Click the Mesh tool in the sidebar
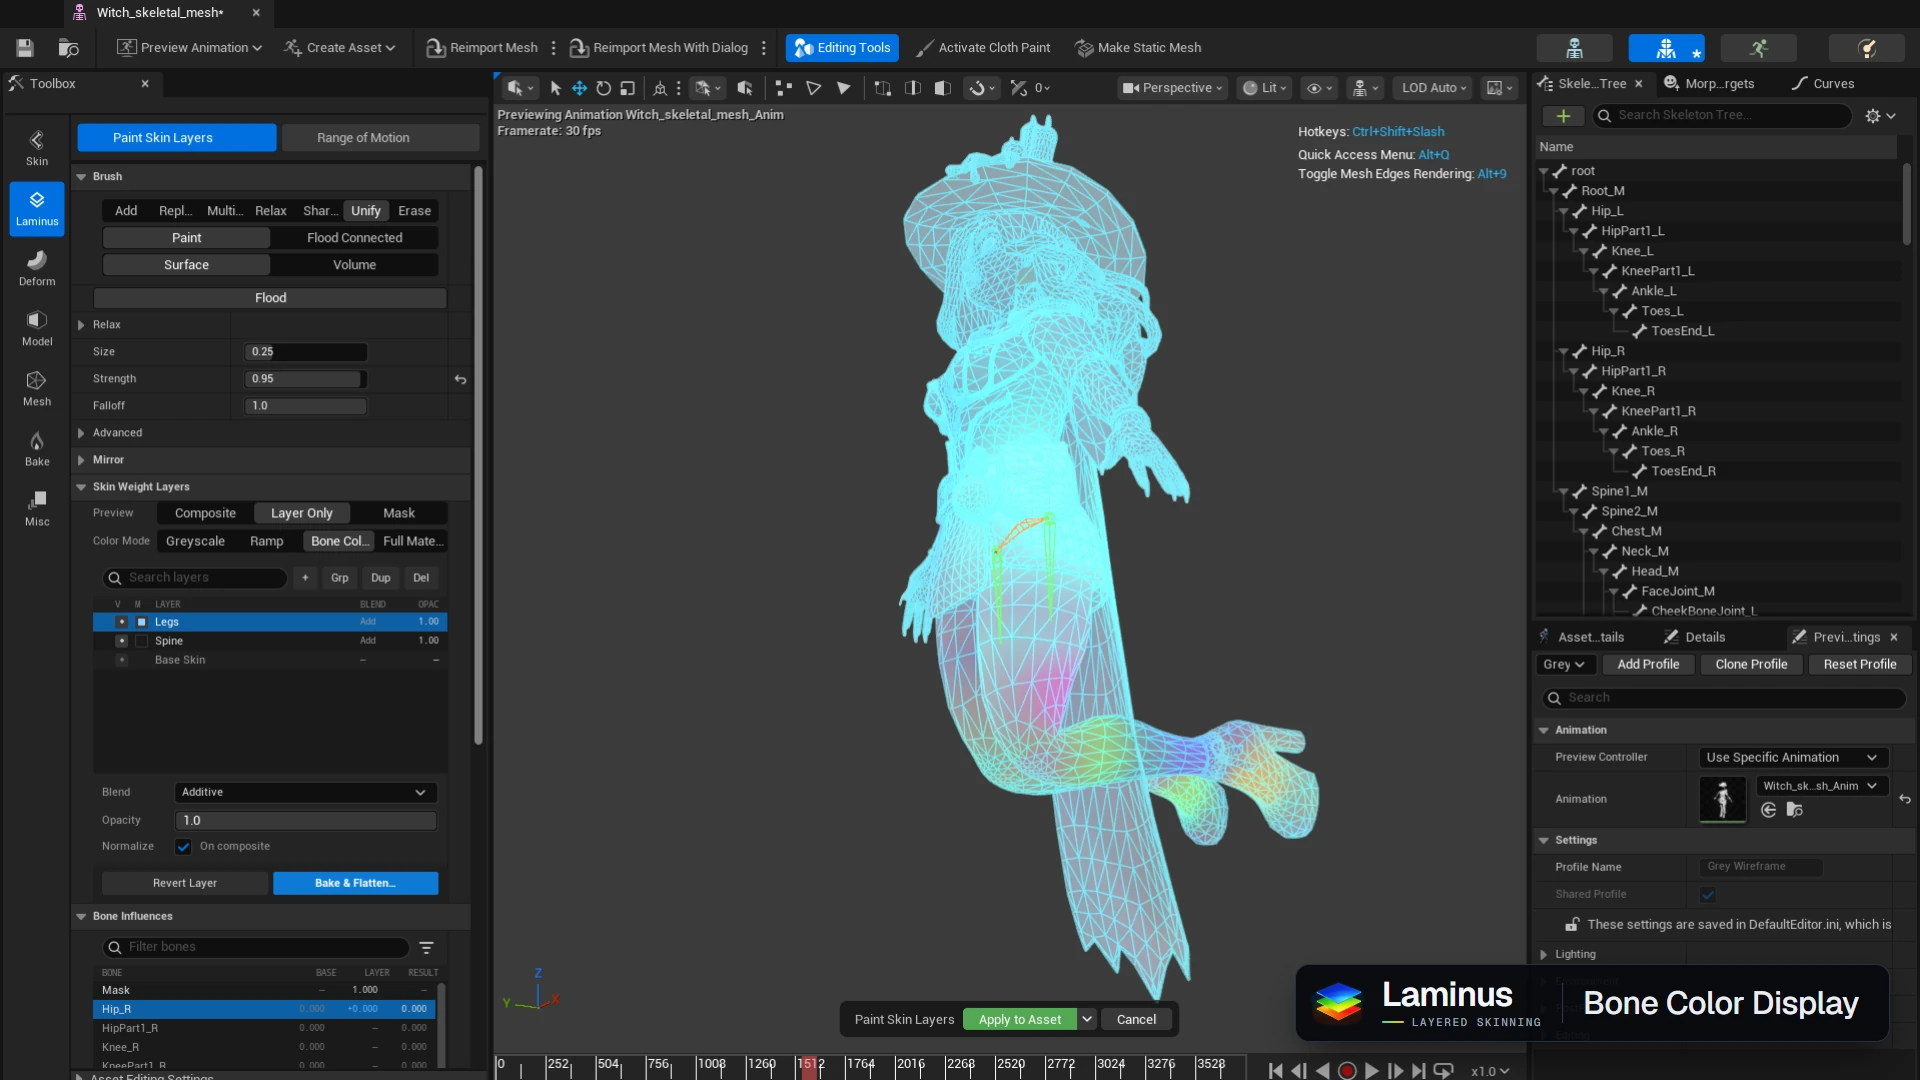The width and height of the screenshot is (1920, 1080). 37,388
